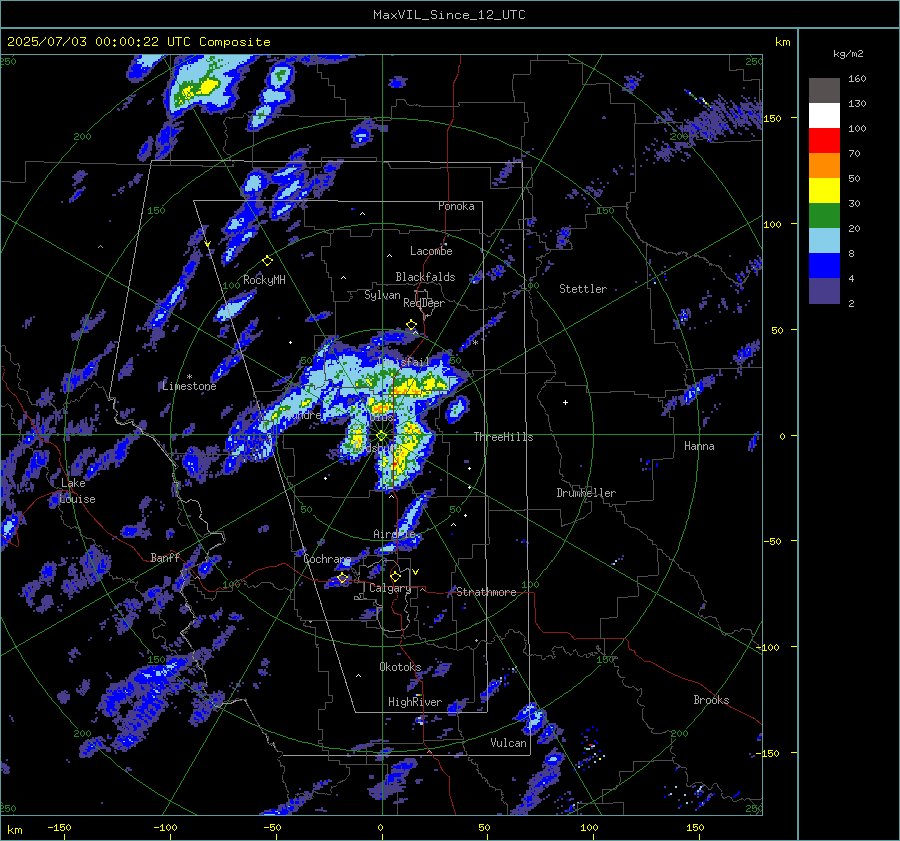This screenshot has height=841, width=900.
Task: Click the Sylvan map label
Action: point(382,296)
